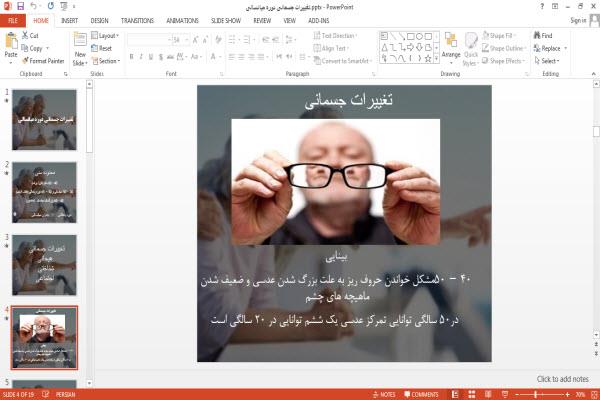
Task: Toggle Underline text formatting
Action: tap(151, 57)
